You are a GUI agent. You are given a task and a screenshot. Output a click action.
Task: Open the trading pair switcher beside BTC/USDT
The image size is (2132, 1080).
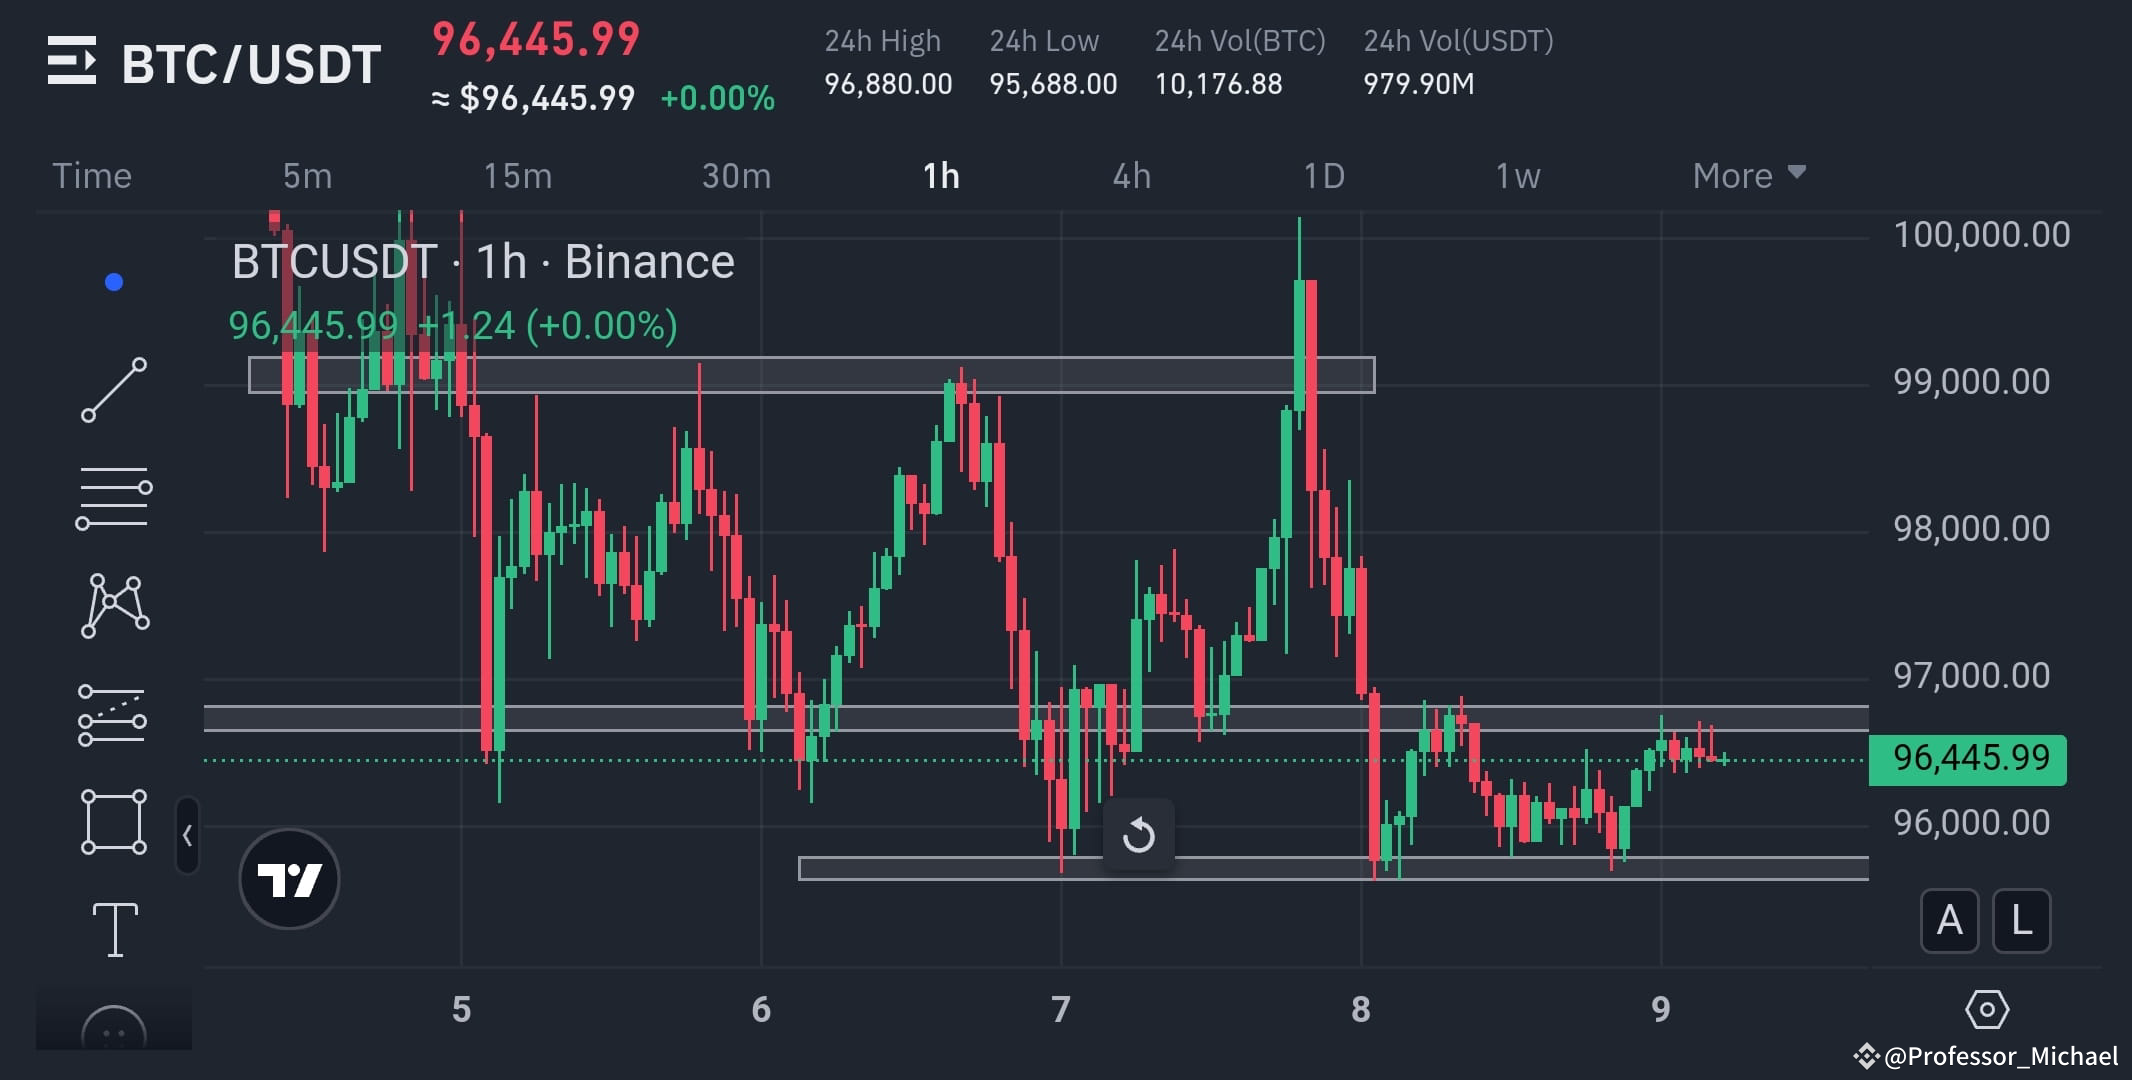[74, 62]
